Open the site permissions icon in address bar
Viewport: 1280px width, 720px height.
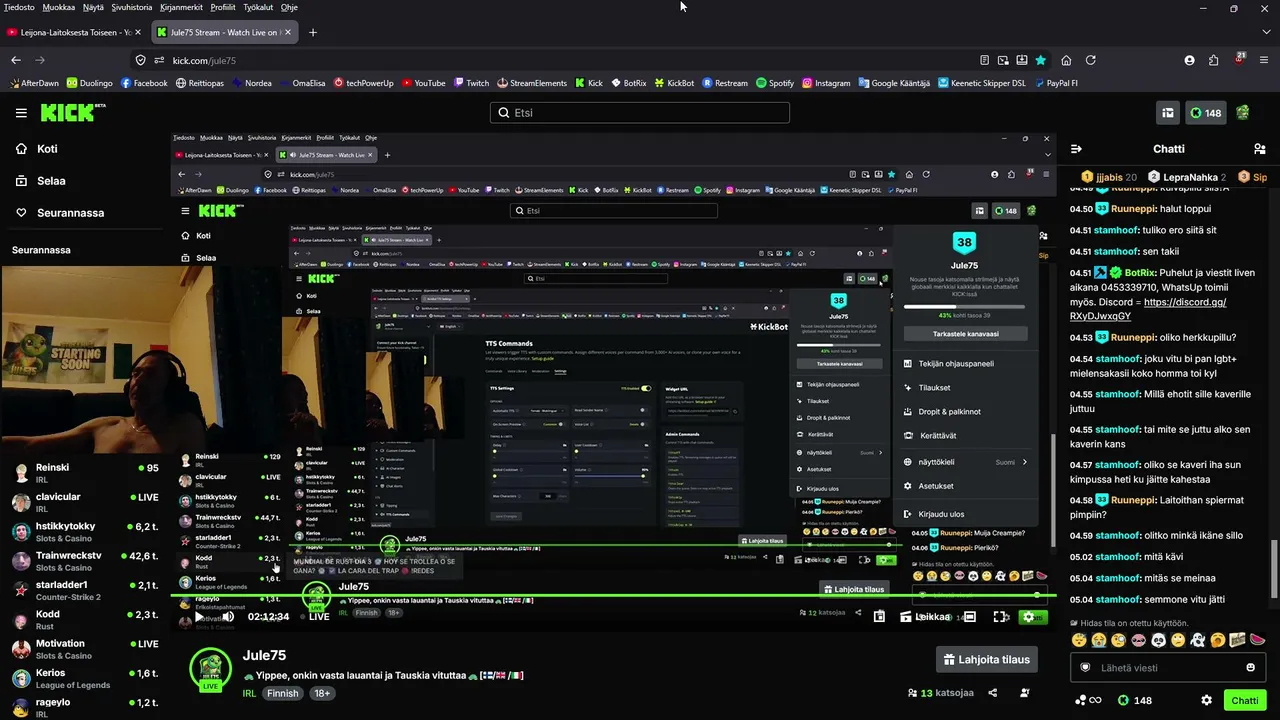[x=159, y=60]
